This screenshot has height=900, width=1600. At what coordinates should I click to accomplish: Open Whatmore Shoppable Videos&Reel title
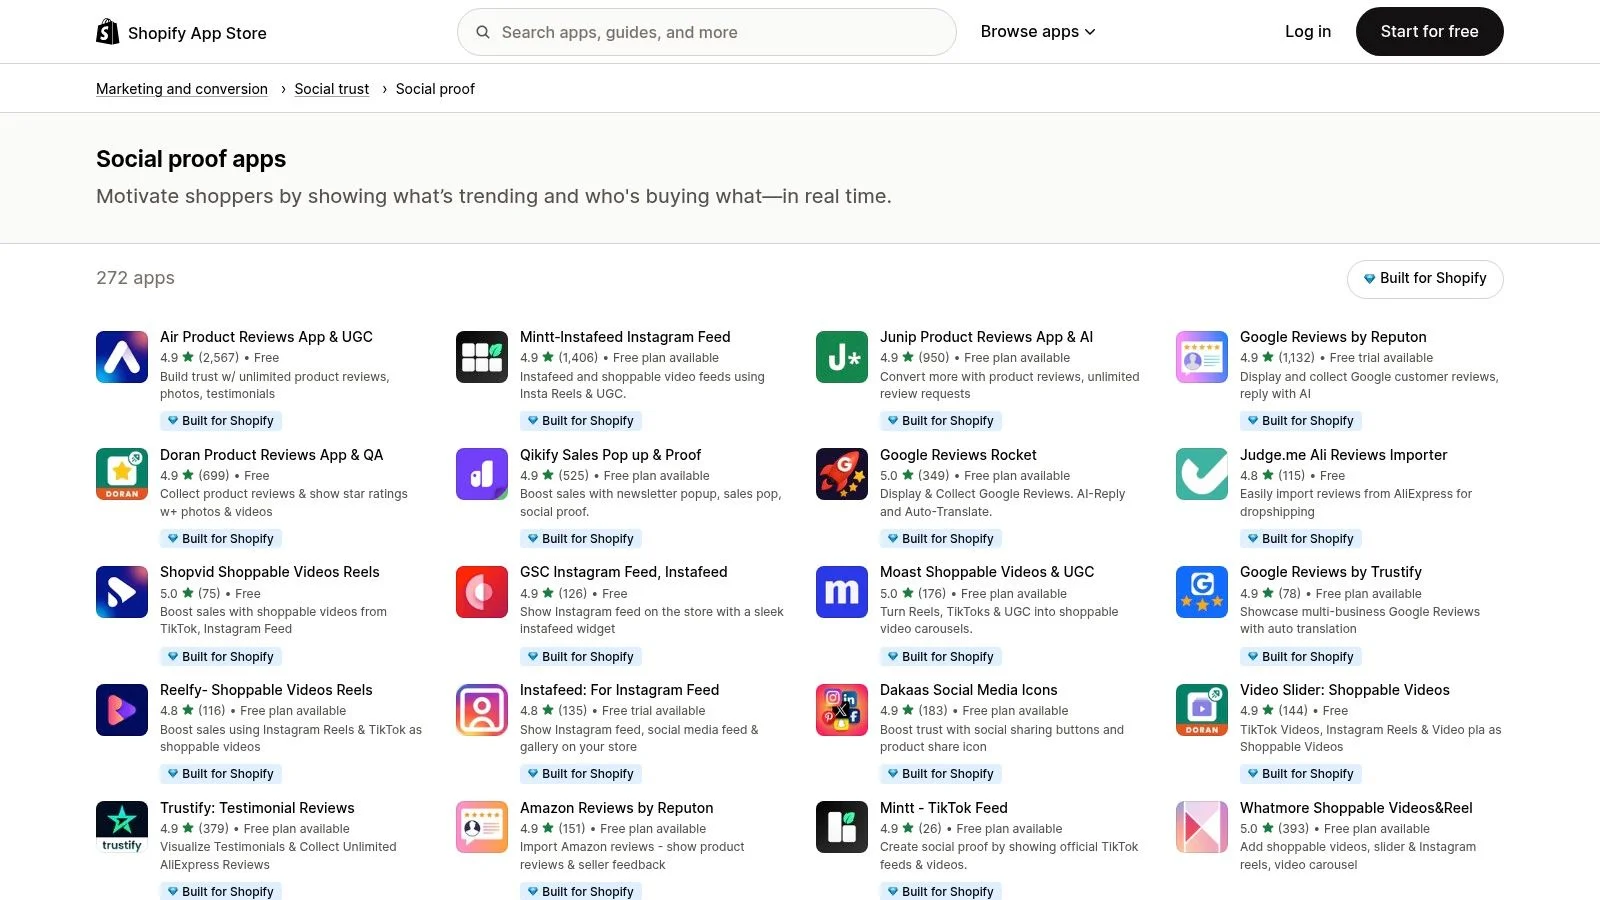[1356, 808]
